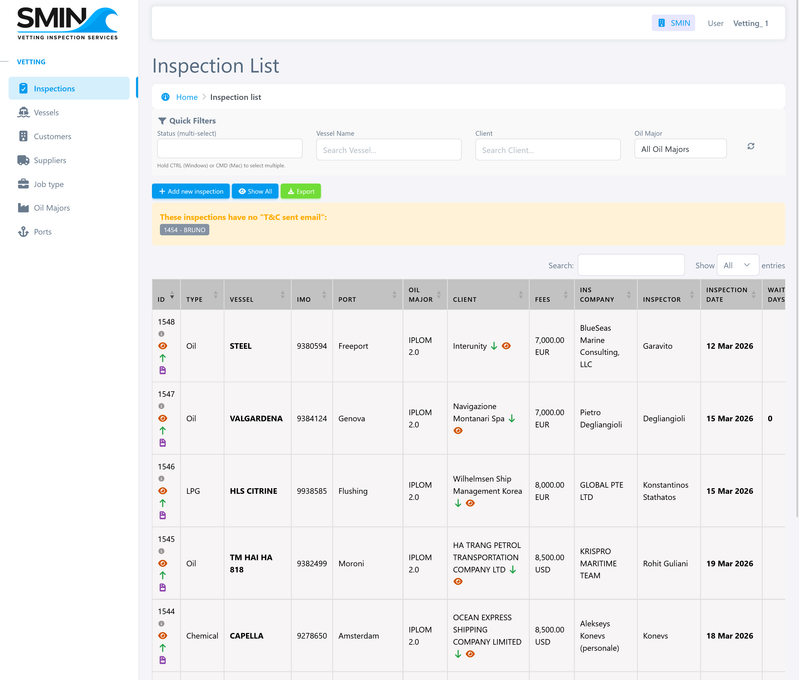This screenshot has height=680, width=799.
Task: Click the table Search field
Action: point(631,265)
